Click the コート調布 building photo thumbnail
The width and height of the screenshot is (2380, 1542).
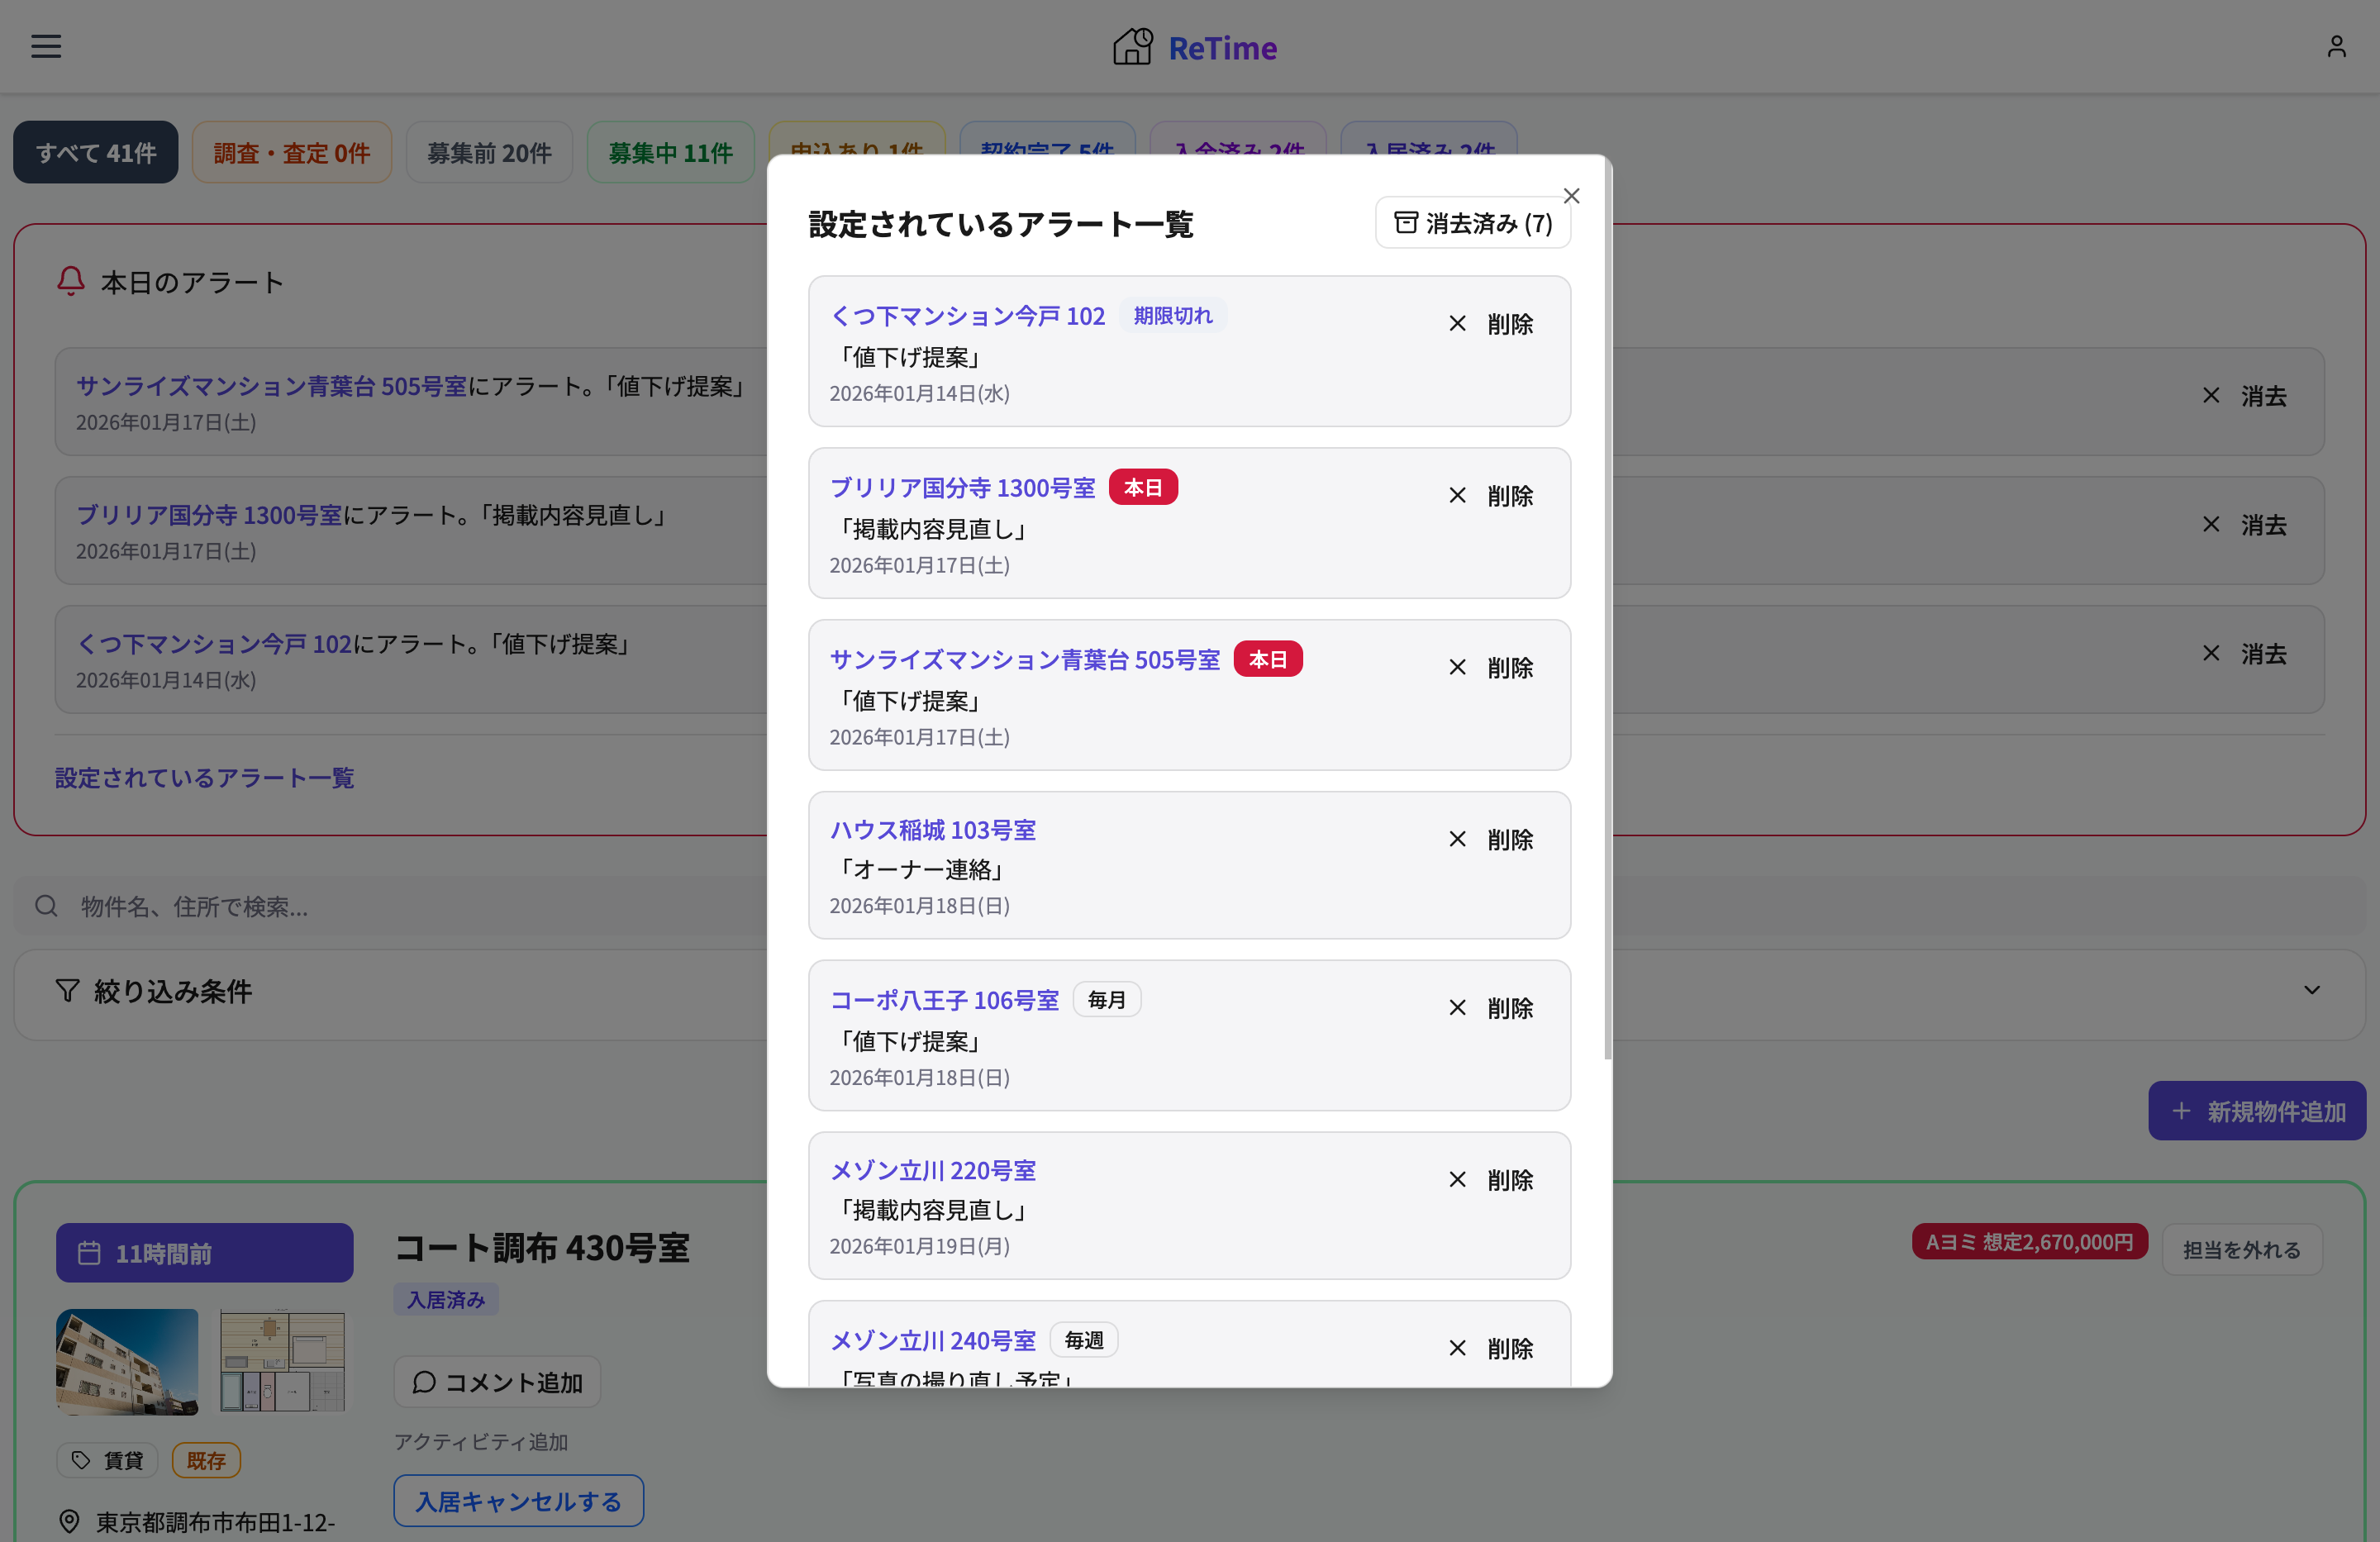point(126,1362)
